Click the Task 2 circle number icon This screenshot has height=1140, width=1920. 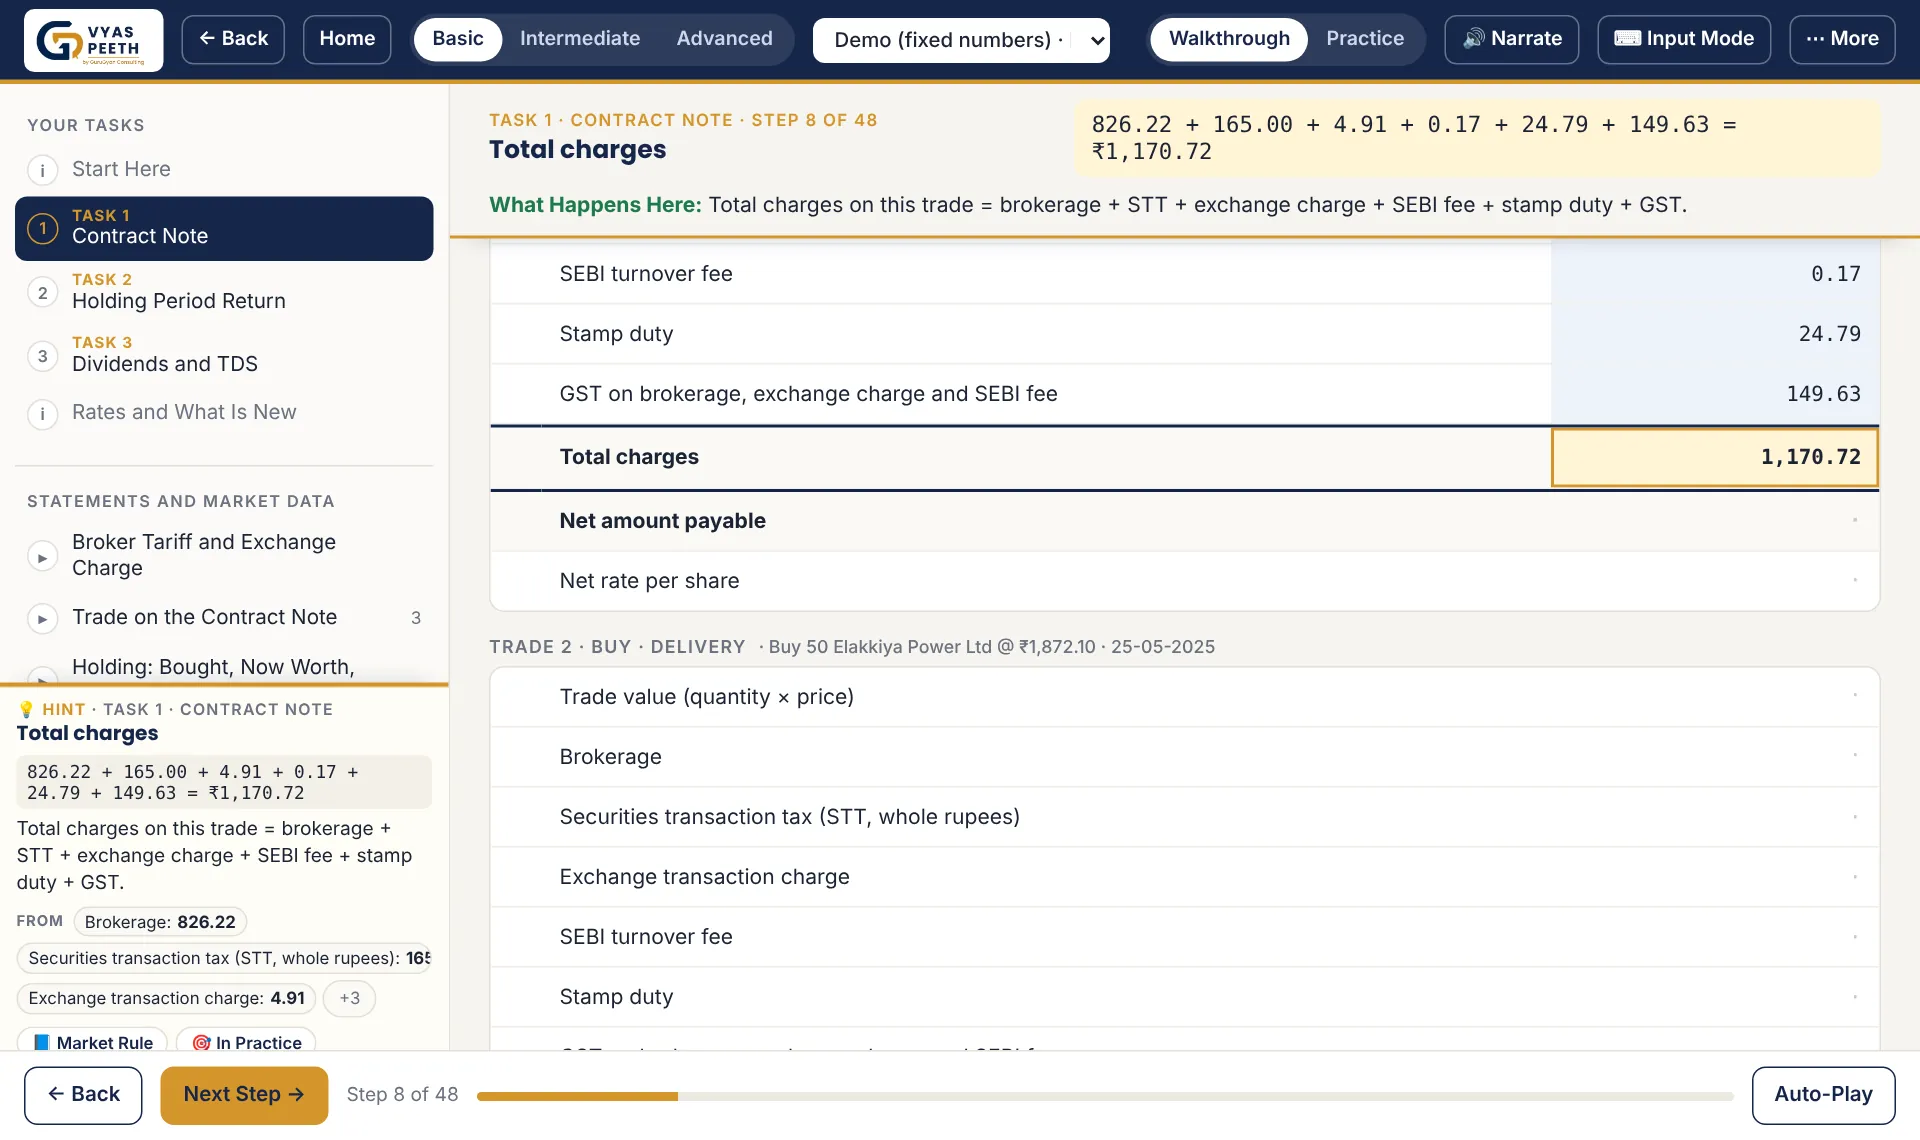(x=42, y=292)
